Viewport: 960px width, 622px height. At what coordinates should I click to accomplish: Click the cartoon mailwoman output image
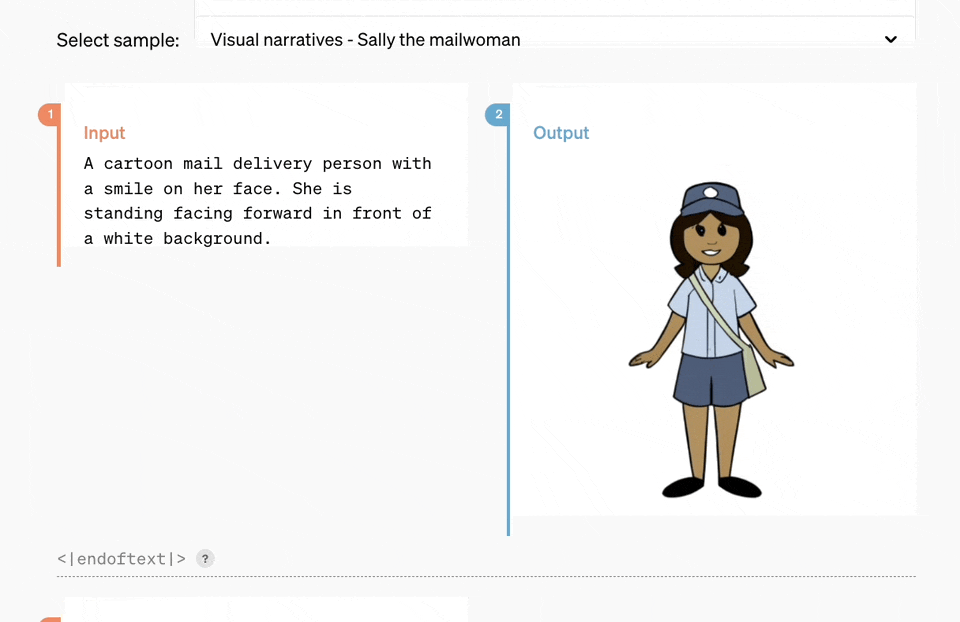(711, 340)
